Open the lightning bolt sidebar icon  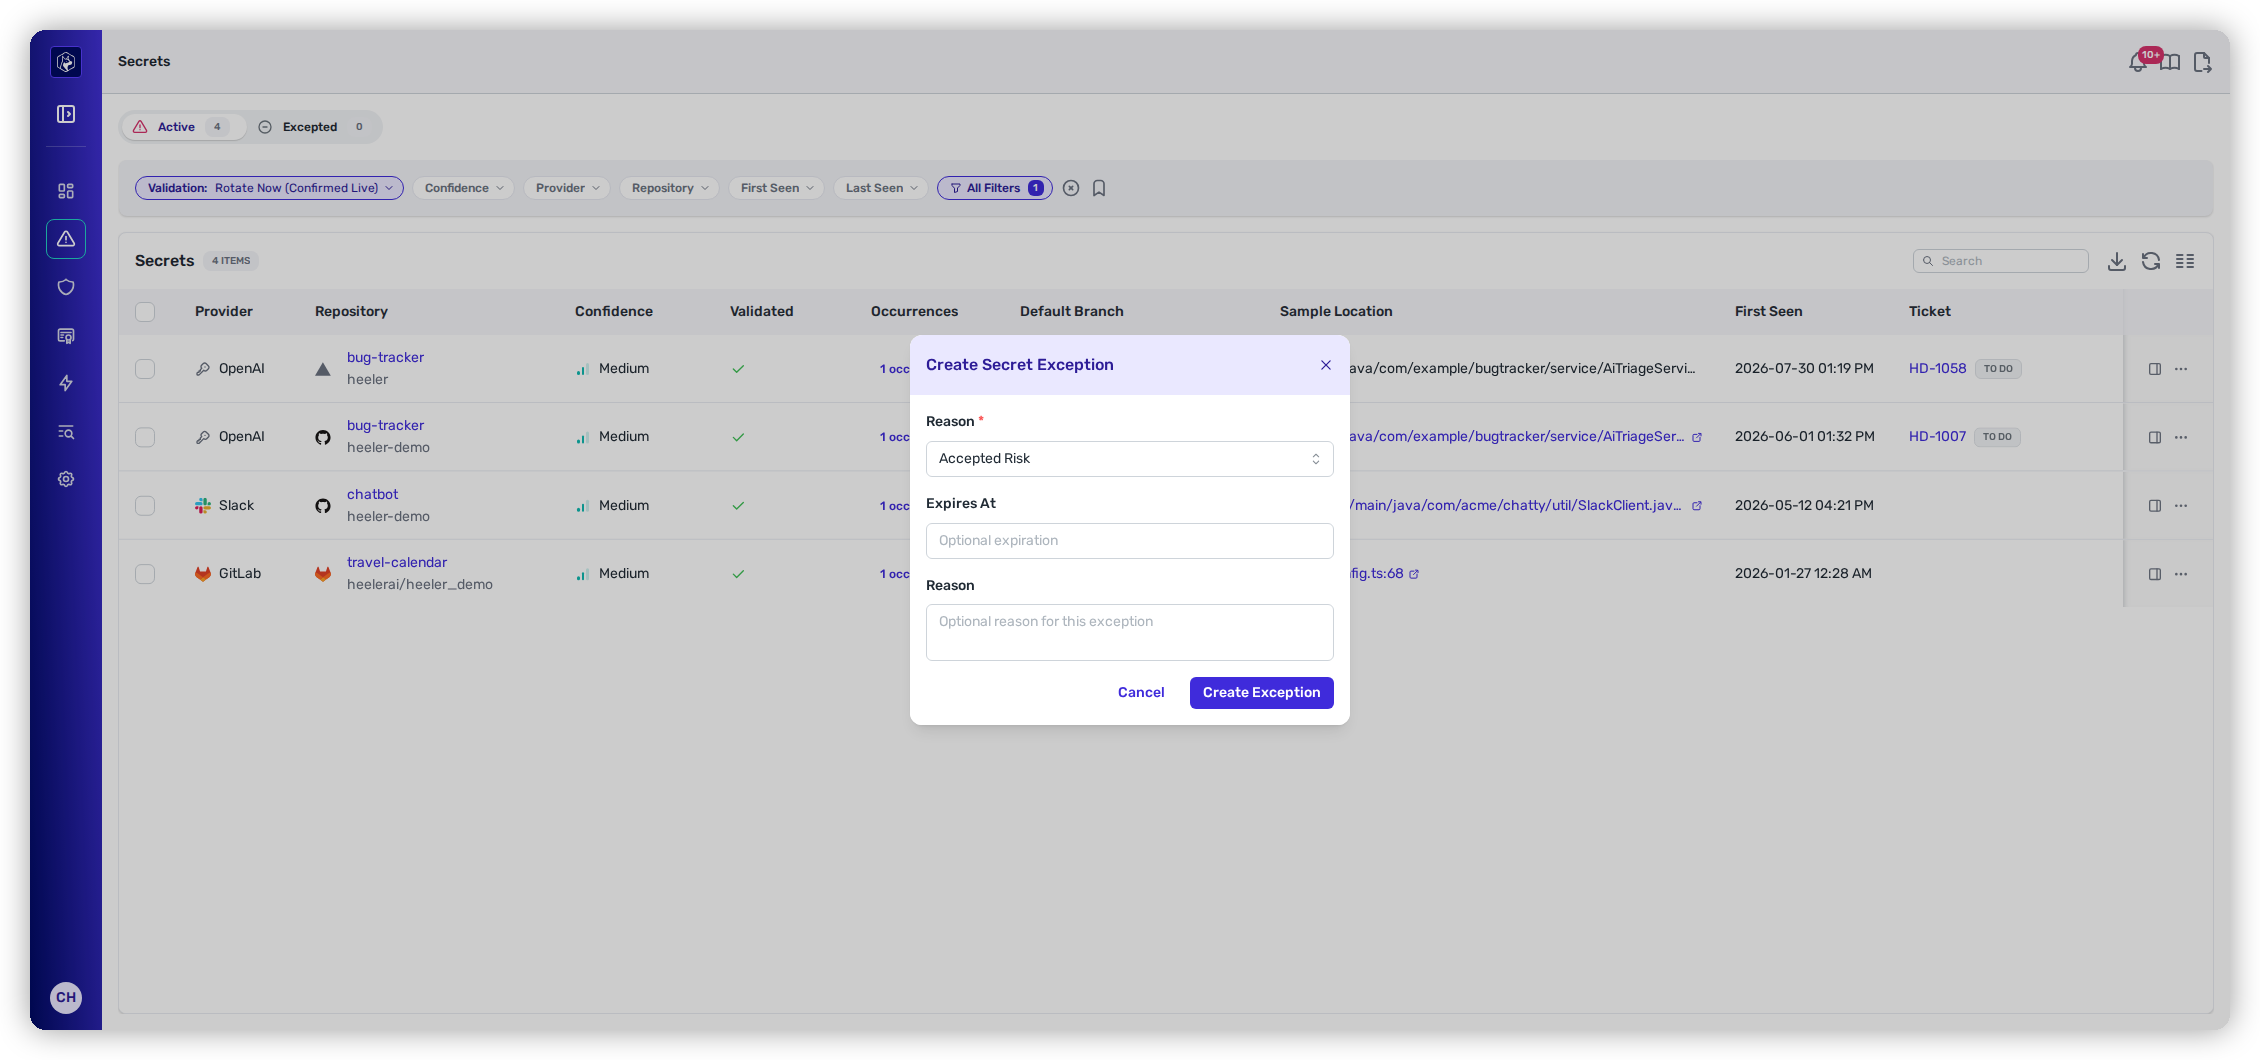66,383
